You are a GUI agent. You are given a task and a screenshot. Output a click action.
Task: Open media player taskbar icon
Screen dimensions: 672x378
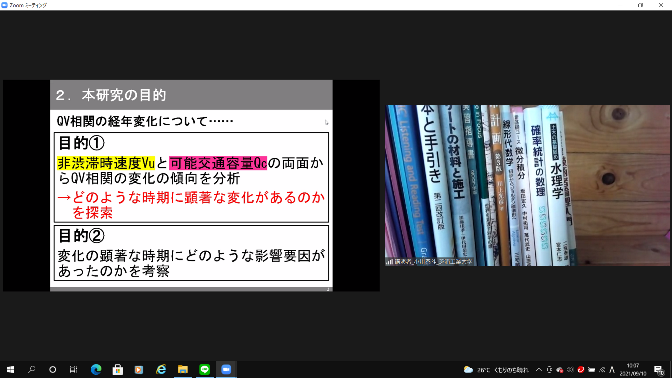click(139, 369)
